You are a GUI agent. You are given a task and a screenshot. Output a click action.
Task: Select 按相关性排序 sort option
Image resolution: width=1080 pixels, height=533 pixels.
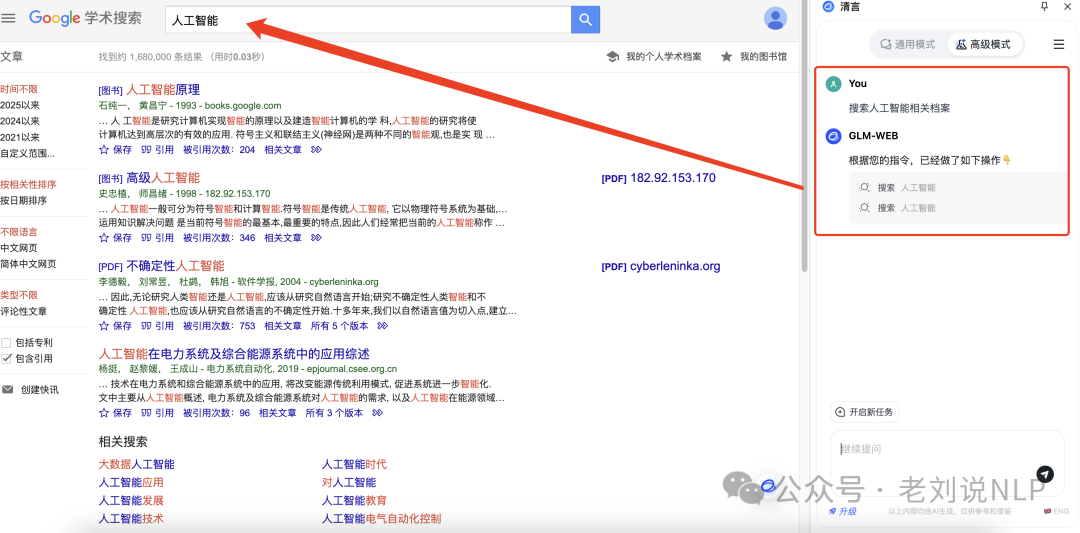click(x=28, y=185)
